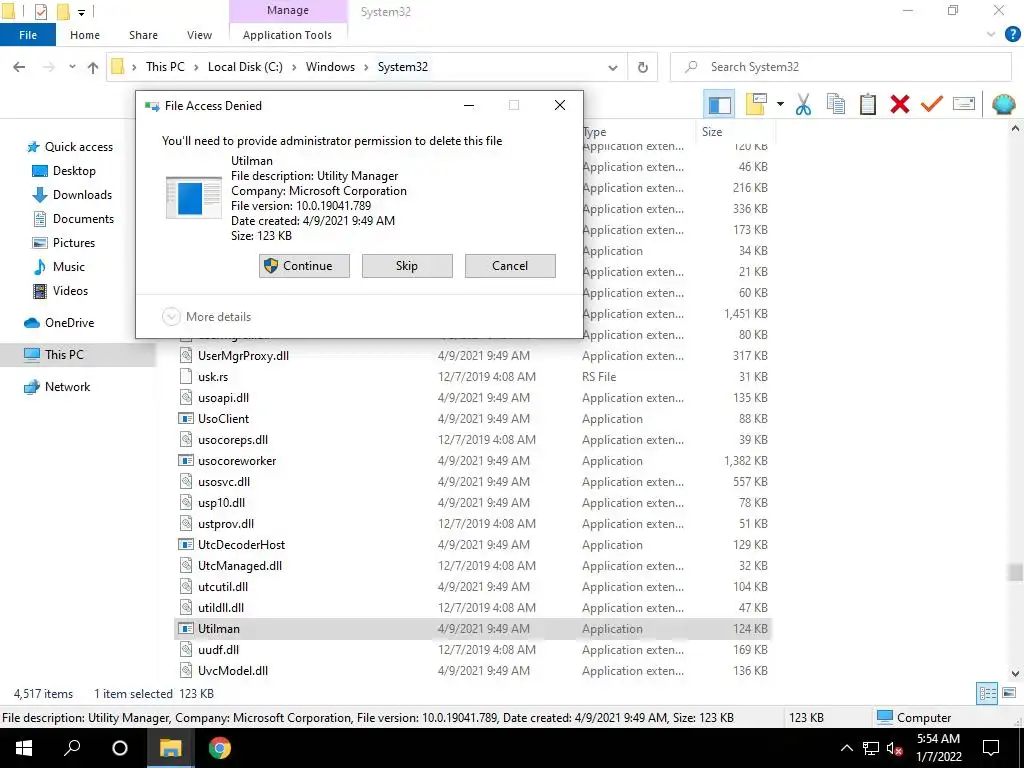1024x768 pixels.
Task: Expand chevron after This PC breadcrumb
Action: click(x=196, y=67)
